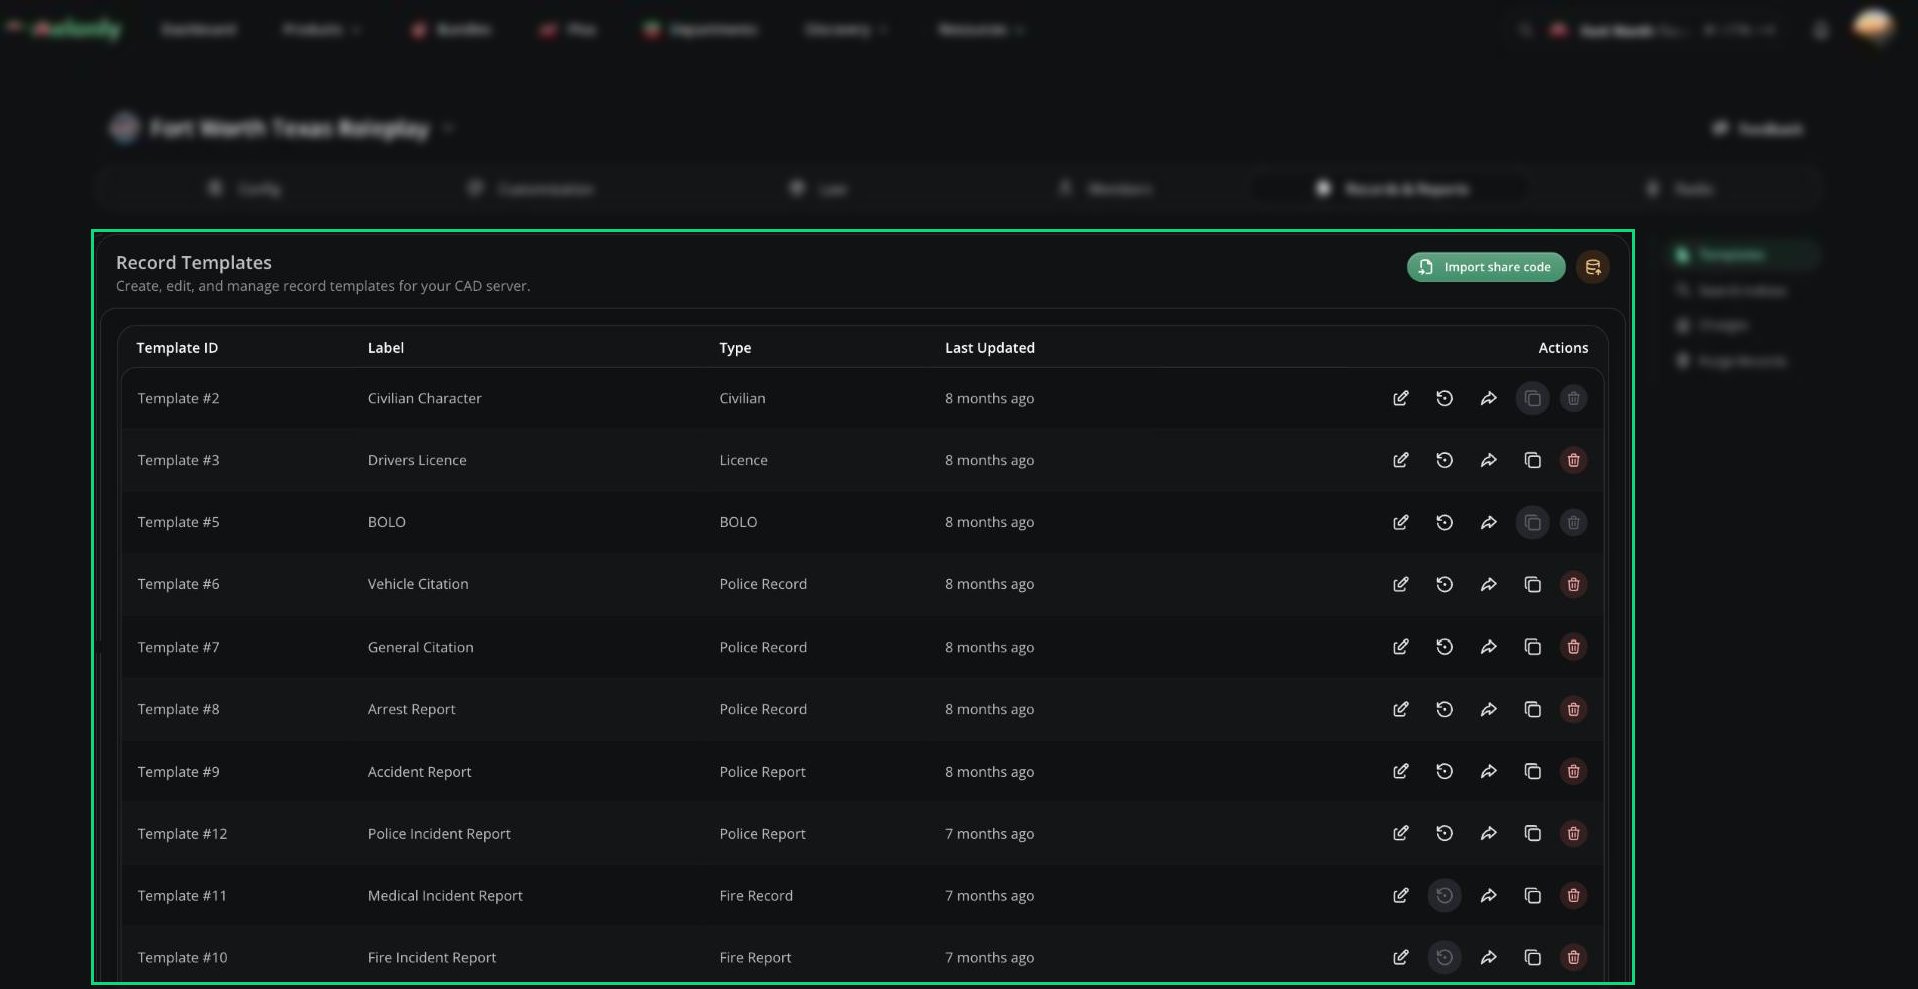Edit the Vehicle Citation template
1918x989 pixels.
click(1401, 584)
